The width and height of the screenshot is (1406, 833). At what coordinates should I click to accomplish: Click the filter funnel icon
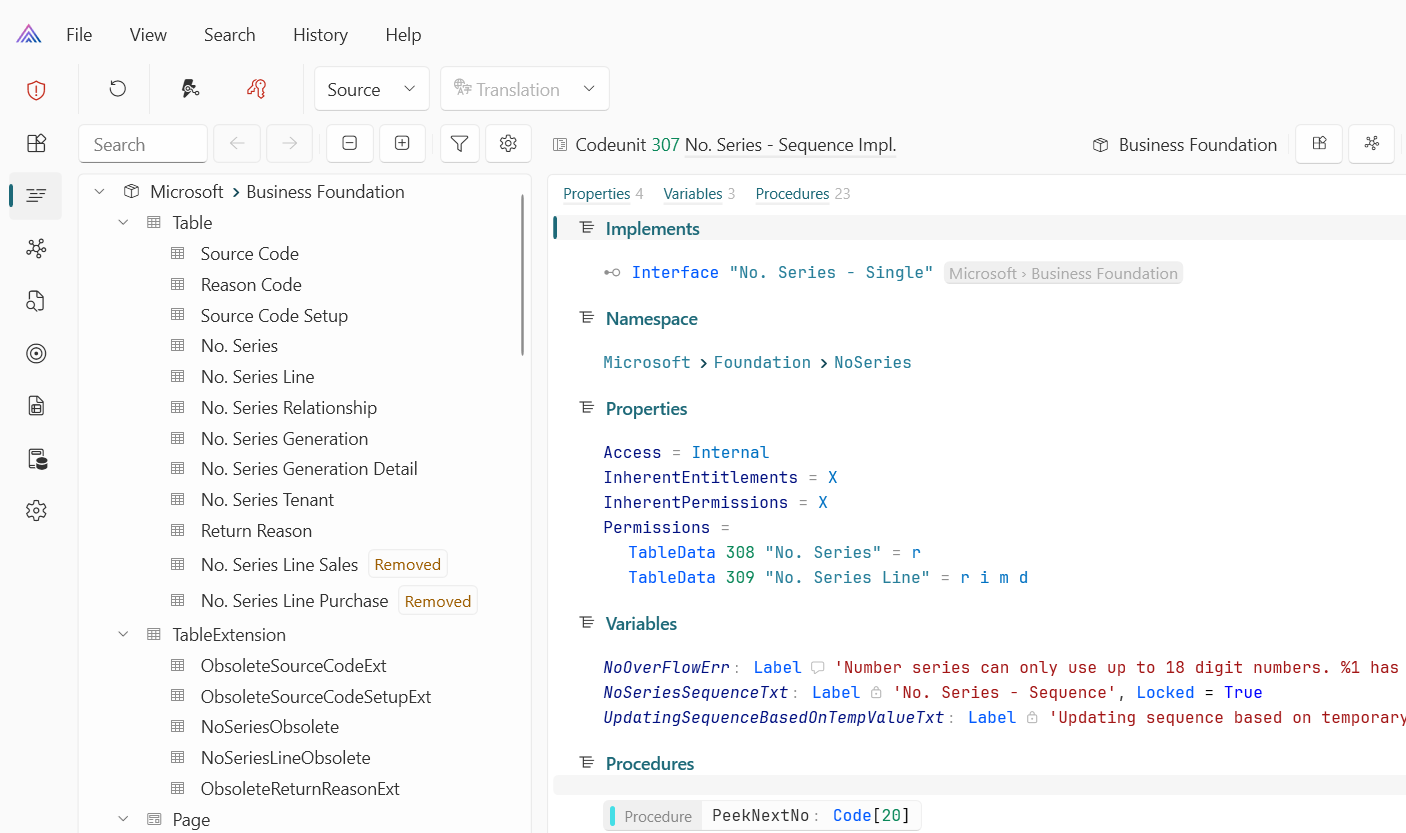pos(459,144)
